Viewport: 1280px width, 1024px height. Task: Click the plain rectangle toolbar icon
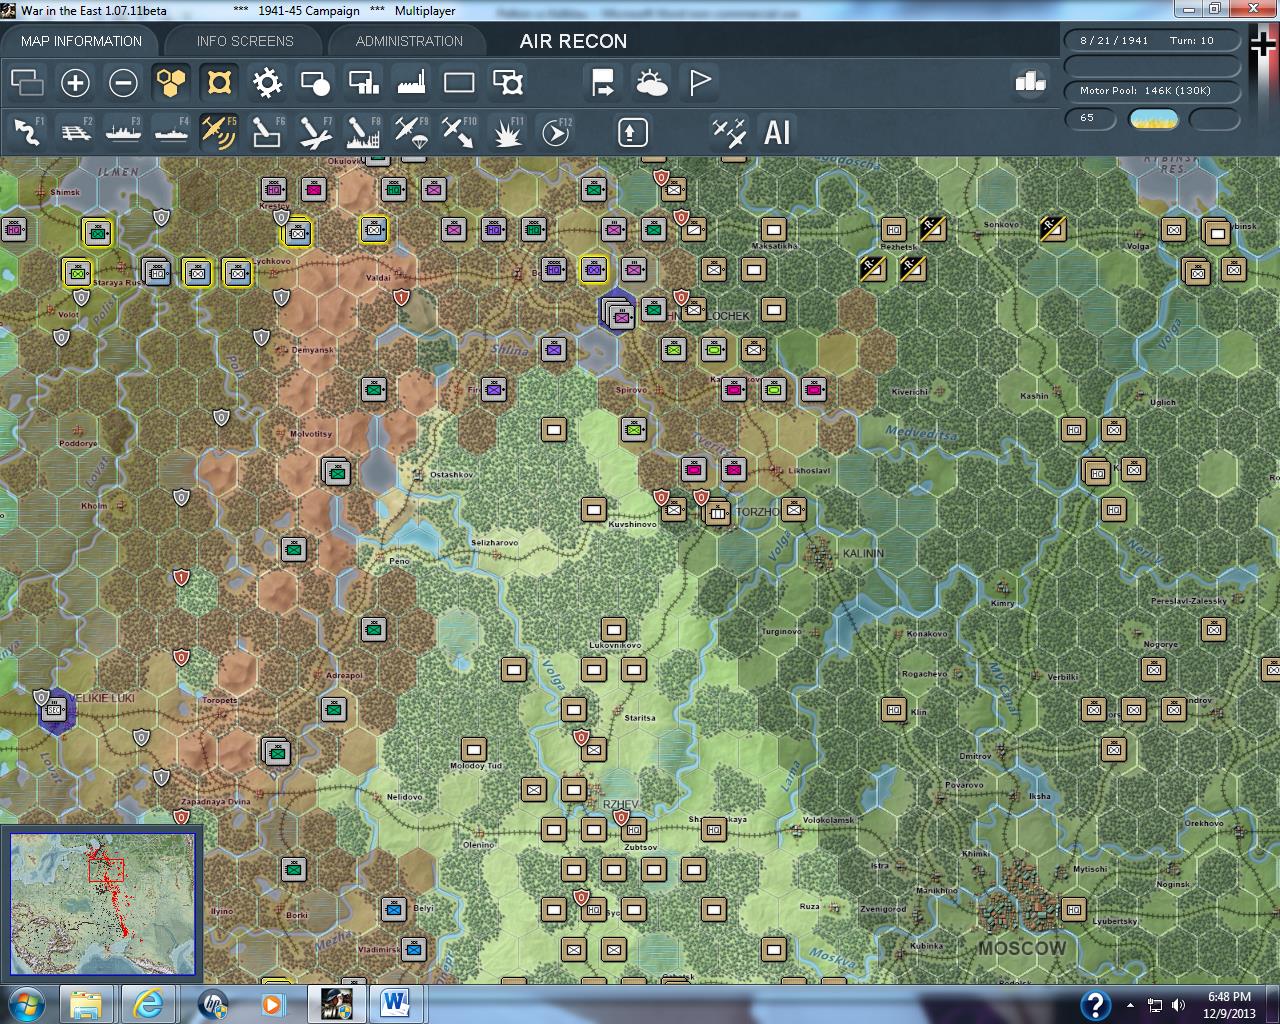[459, 82]
